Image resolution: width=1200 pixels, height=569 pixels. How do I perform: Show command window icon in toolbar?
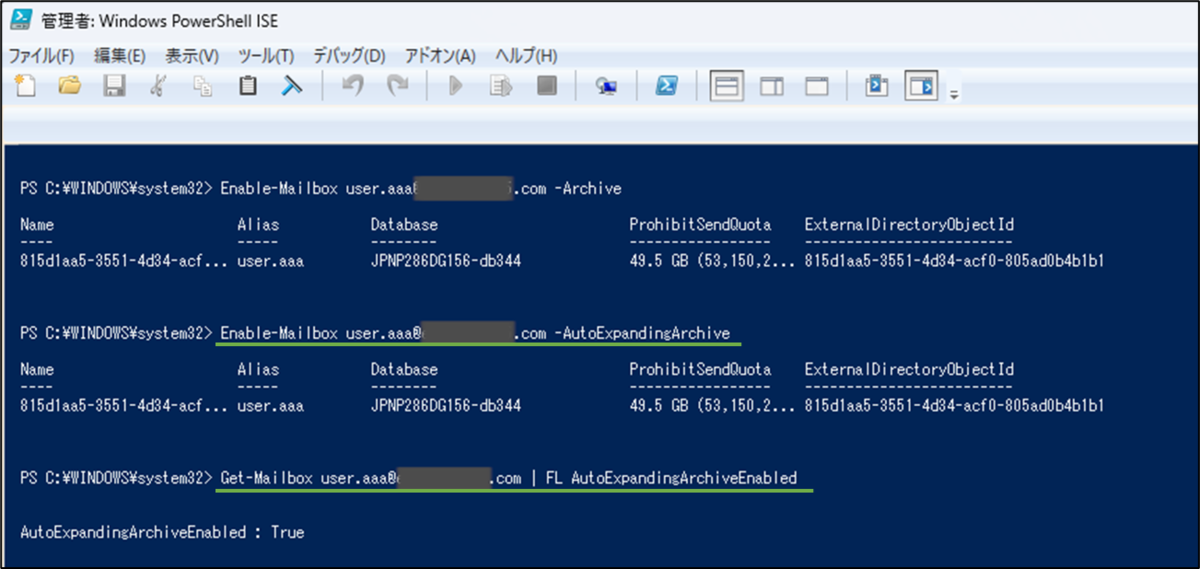pyautogui.click(x=877, y=86)
